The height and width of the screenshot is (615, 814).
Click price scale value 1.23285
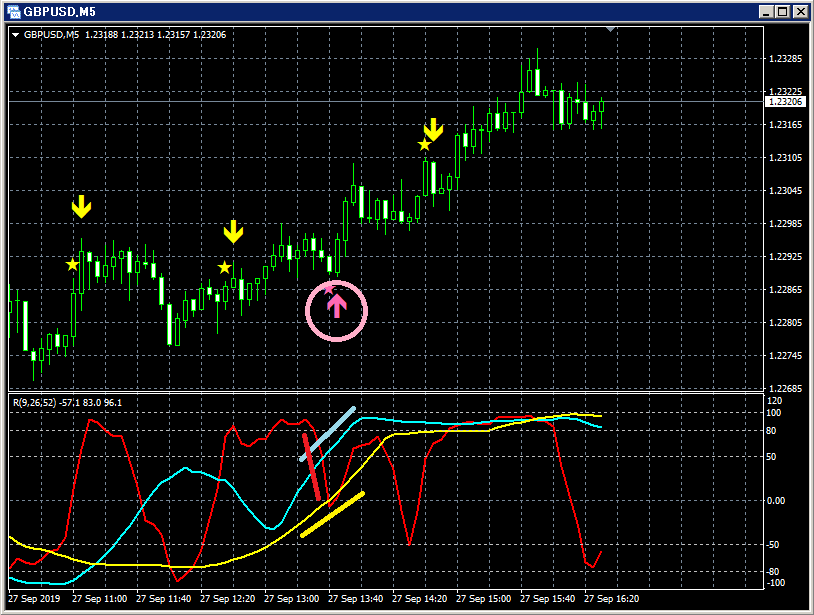(x=785, y=59)
